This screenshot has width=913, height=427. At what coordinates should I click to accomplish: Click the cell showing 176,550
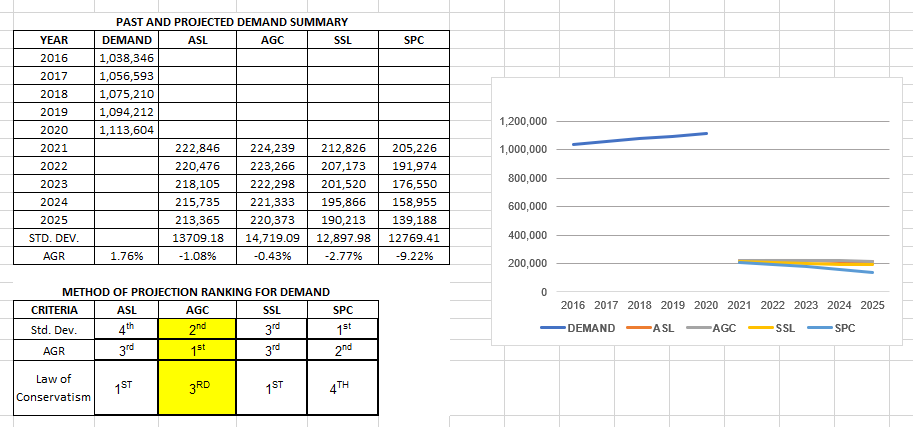[414, 184]
